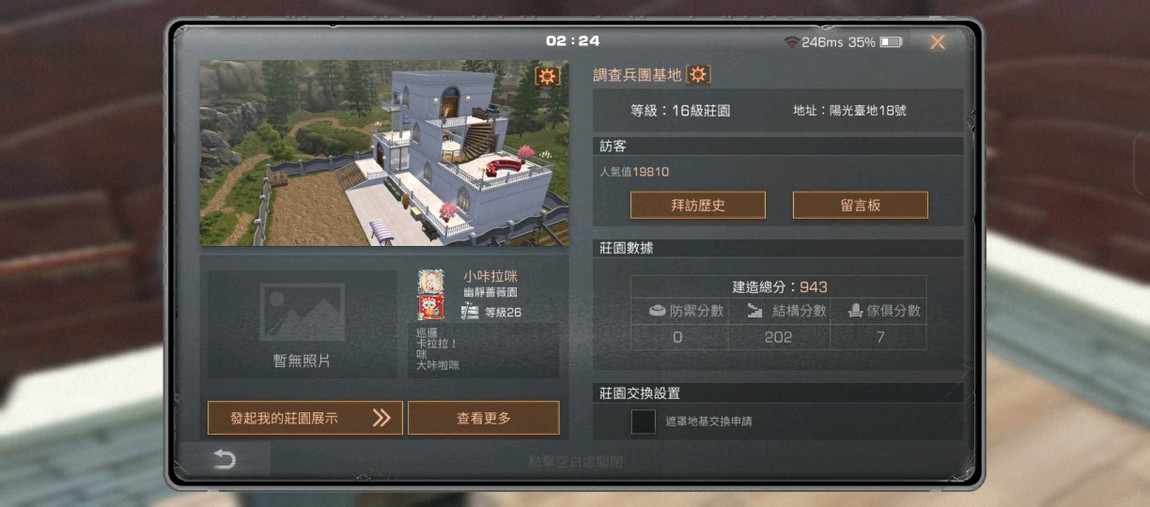Close the manor panel with X icon

tap(937, 42)
